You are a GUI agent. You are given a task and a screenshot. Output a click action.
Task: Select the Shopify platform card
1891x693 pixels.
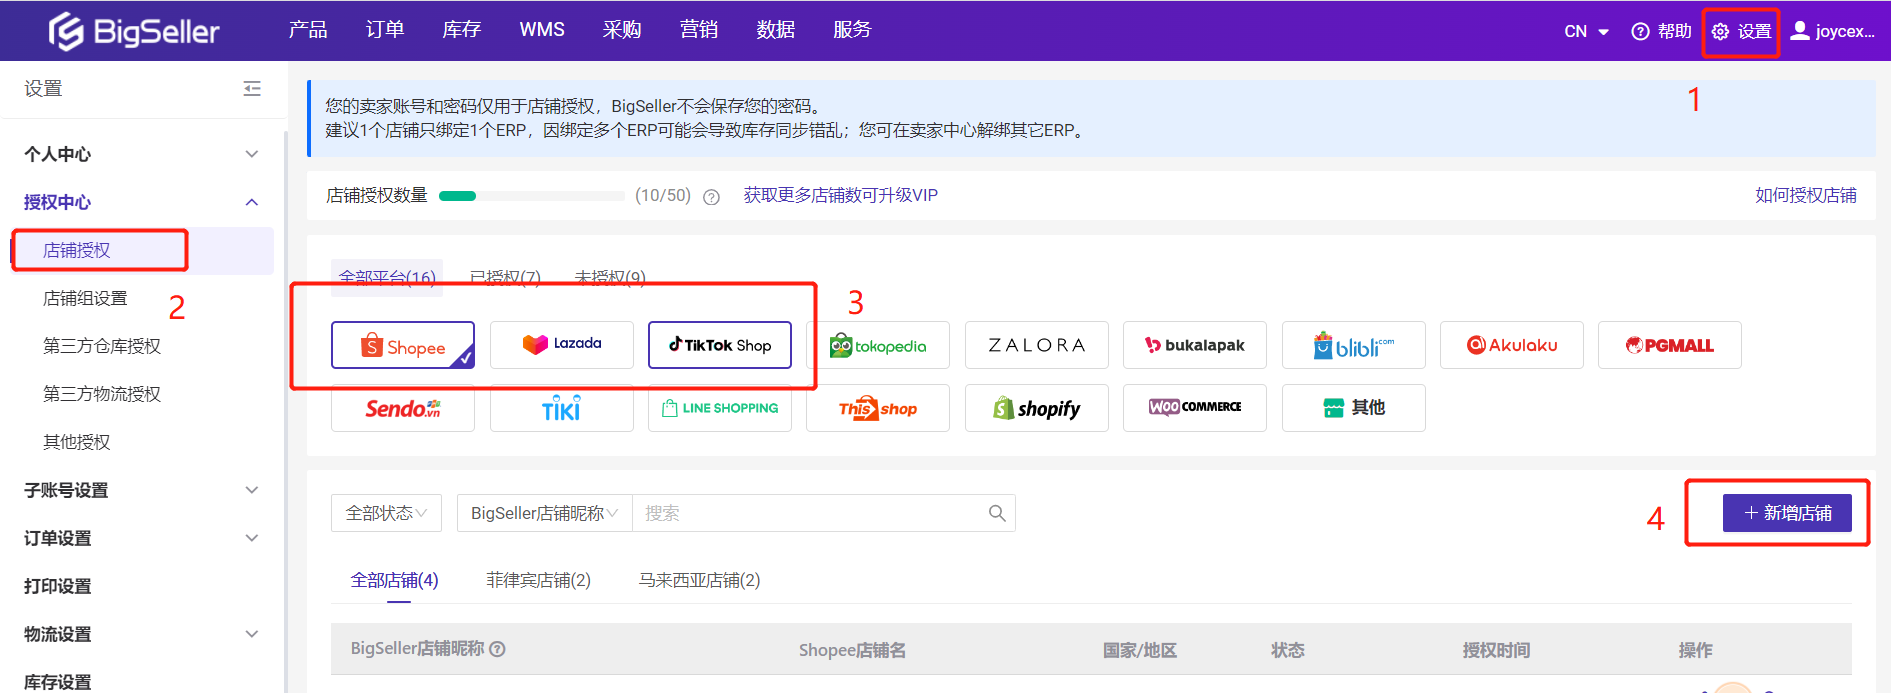(1037, 408)
